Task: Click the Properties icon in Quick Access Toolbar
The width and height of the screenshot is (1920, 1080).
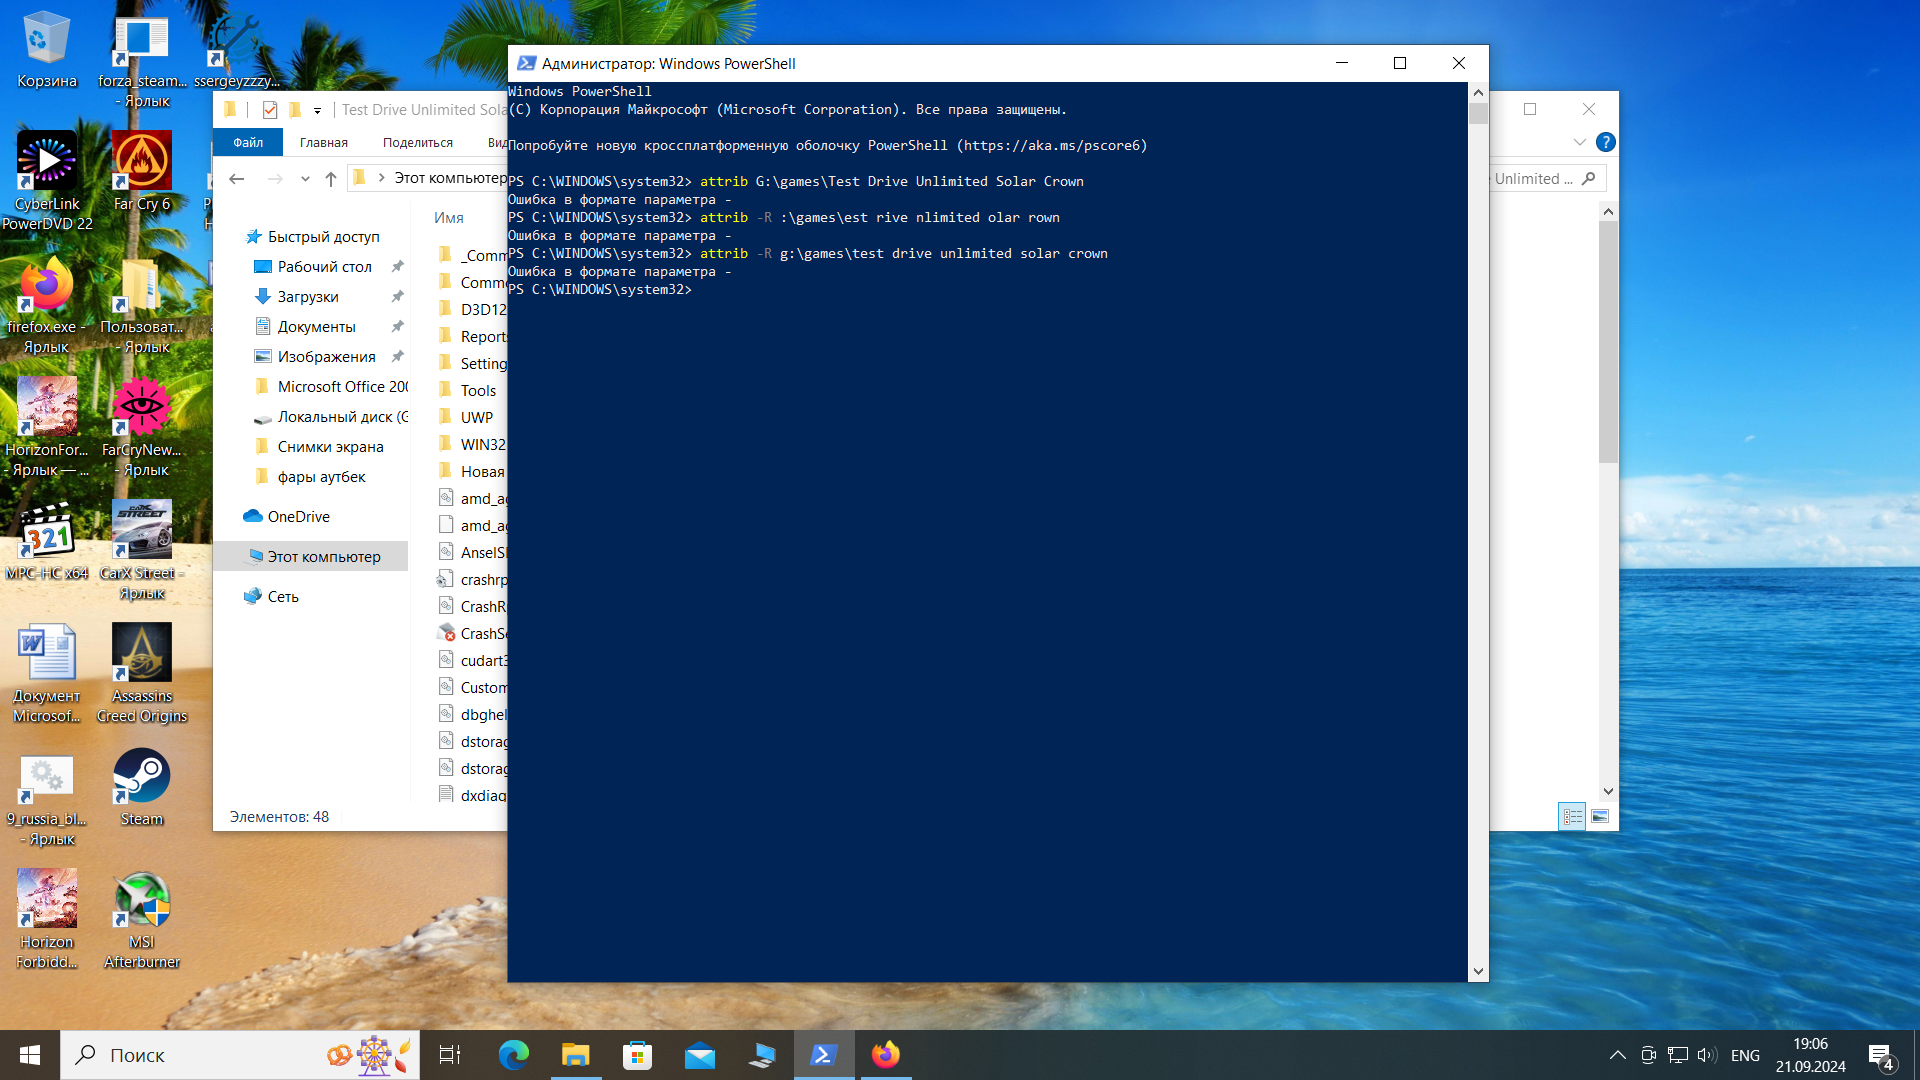Action: (x=270, y=110)
